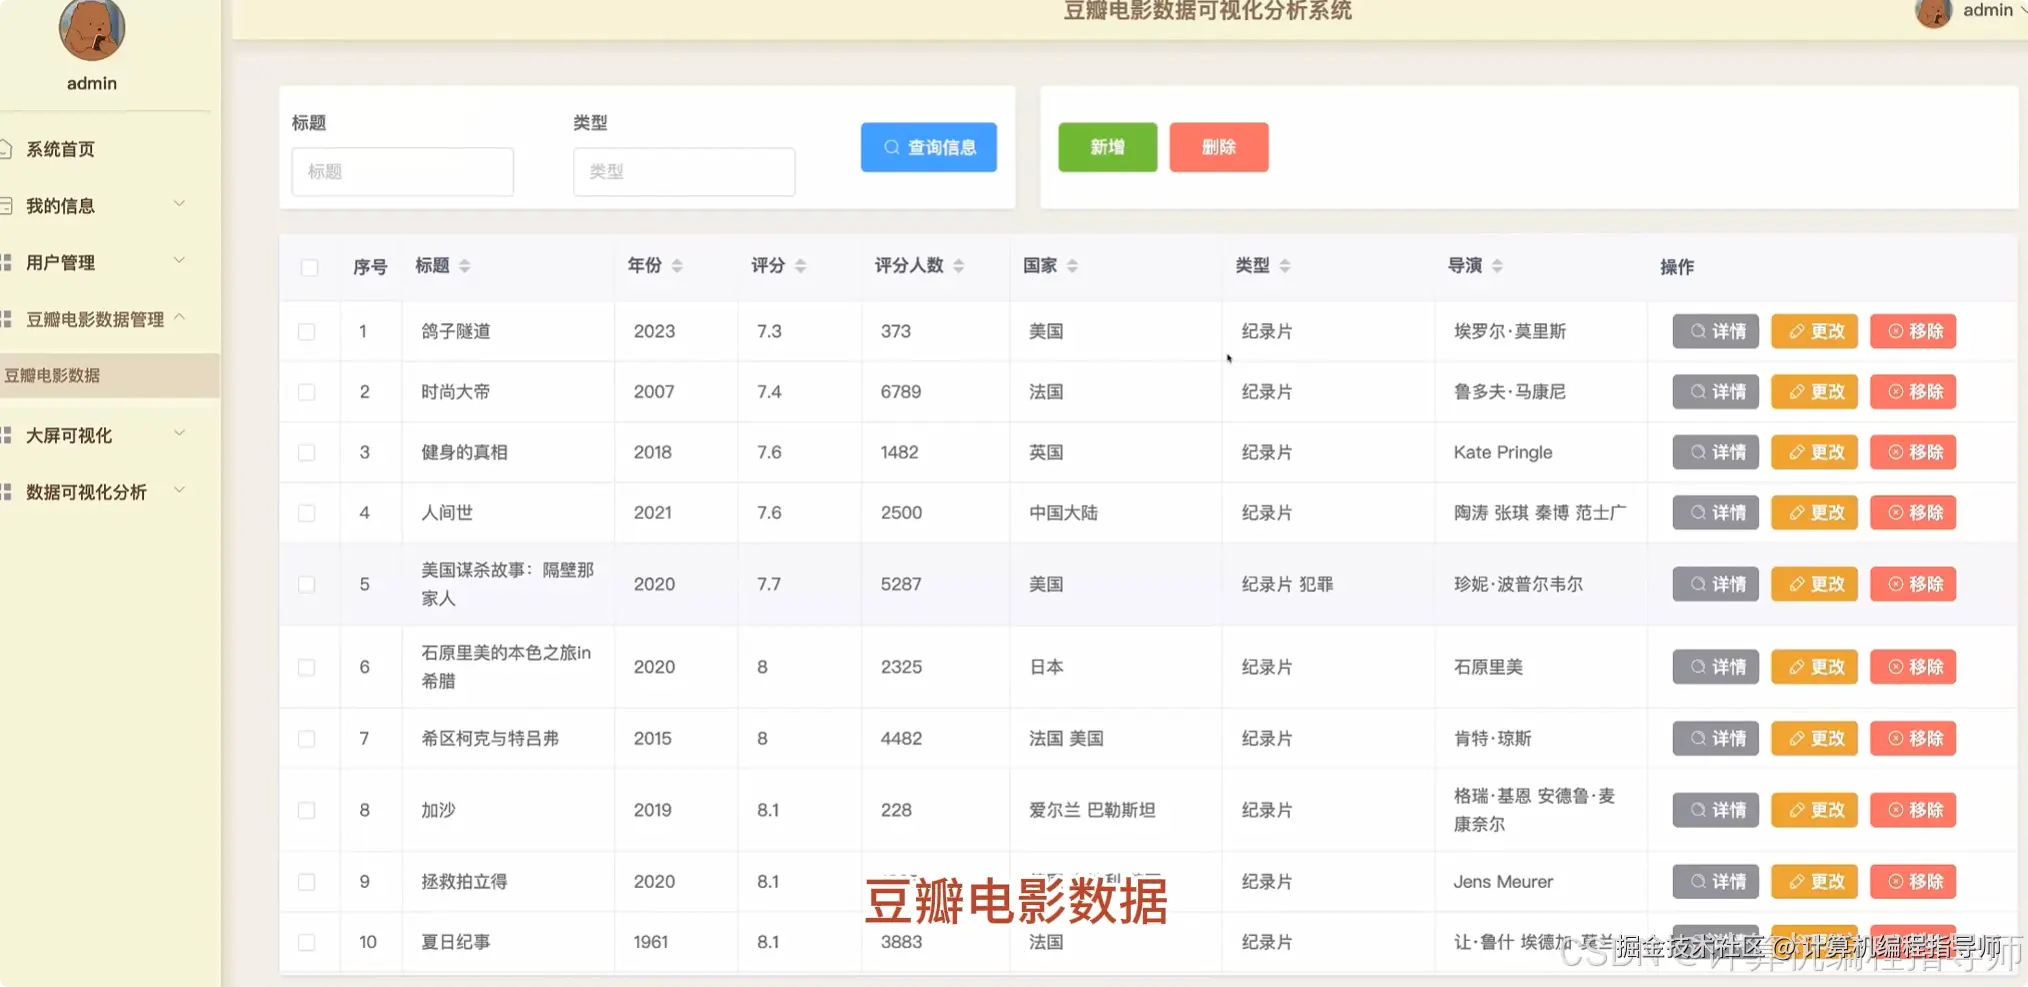
Task: Sort the table by 导演 column
Action: point(1497,266)
